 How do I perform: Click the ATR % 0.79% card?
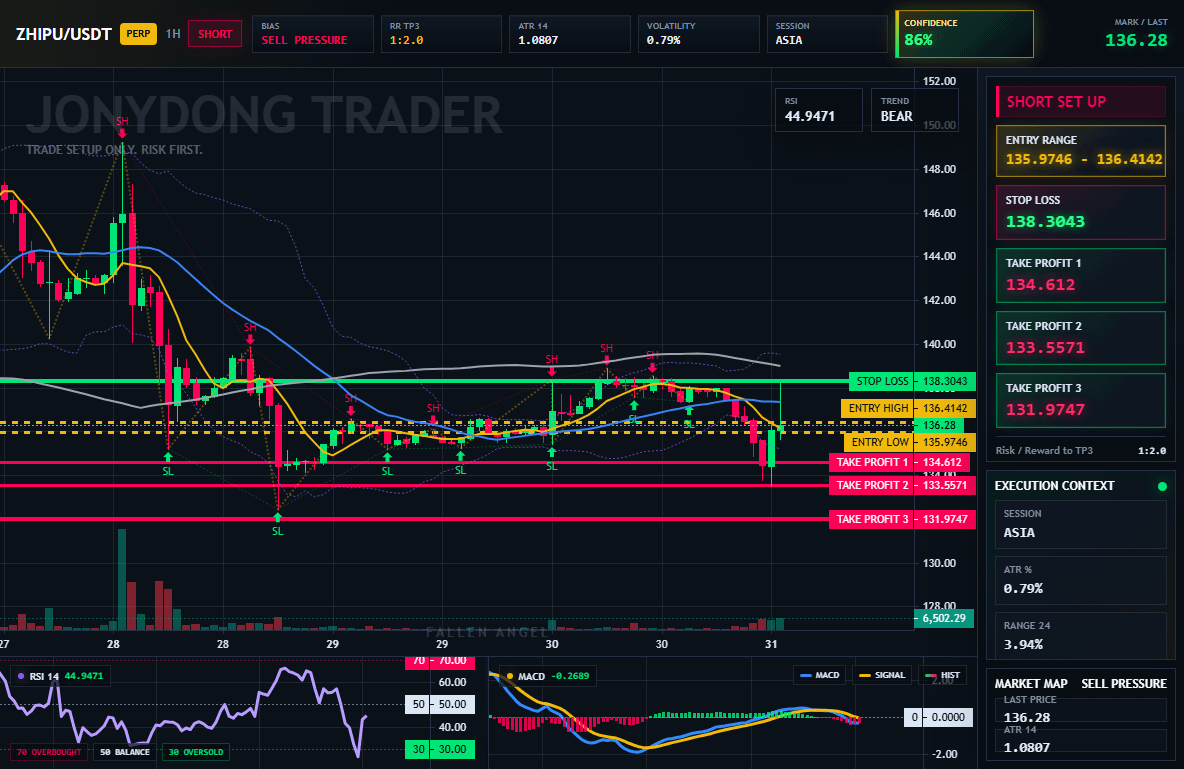[1081, 580]
